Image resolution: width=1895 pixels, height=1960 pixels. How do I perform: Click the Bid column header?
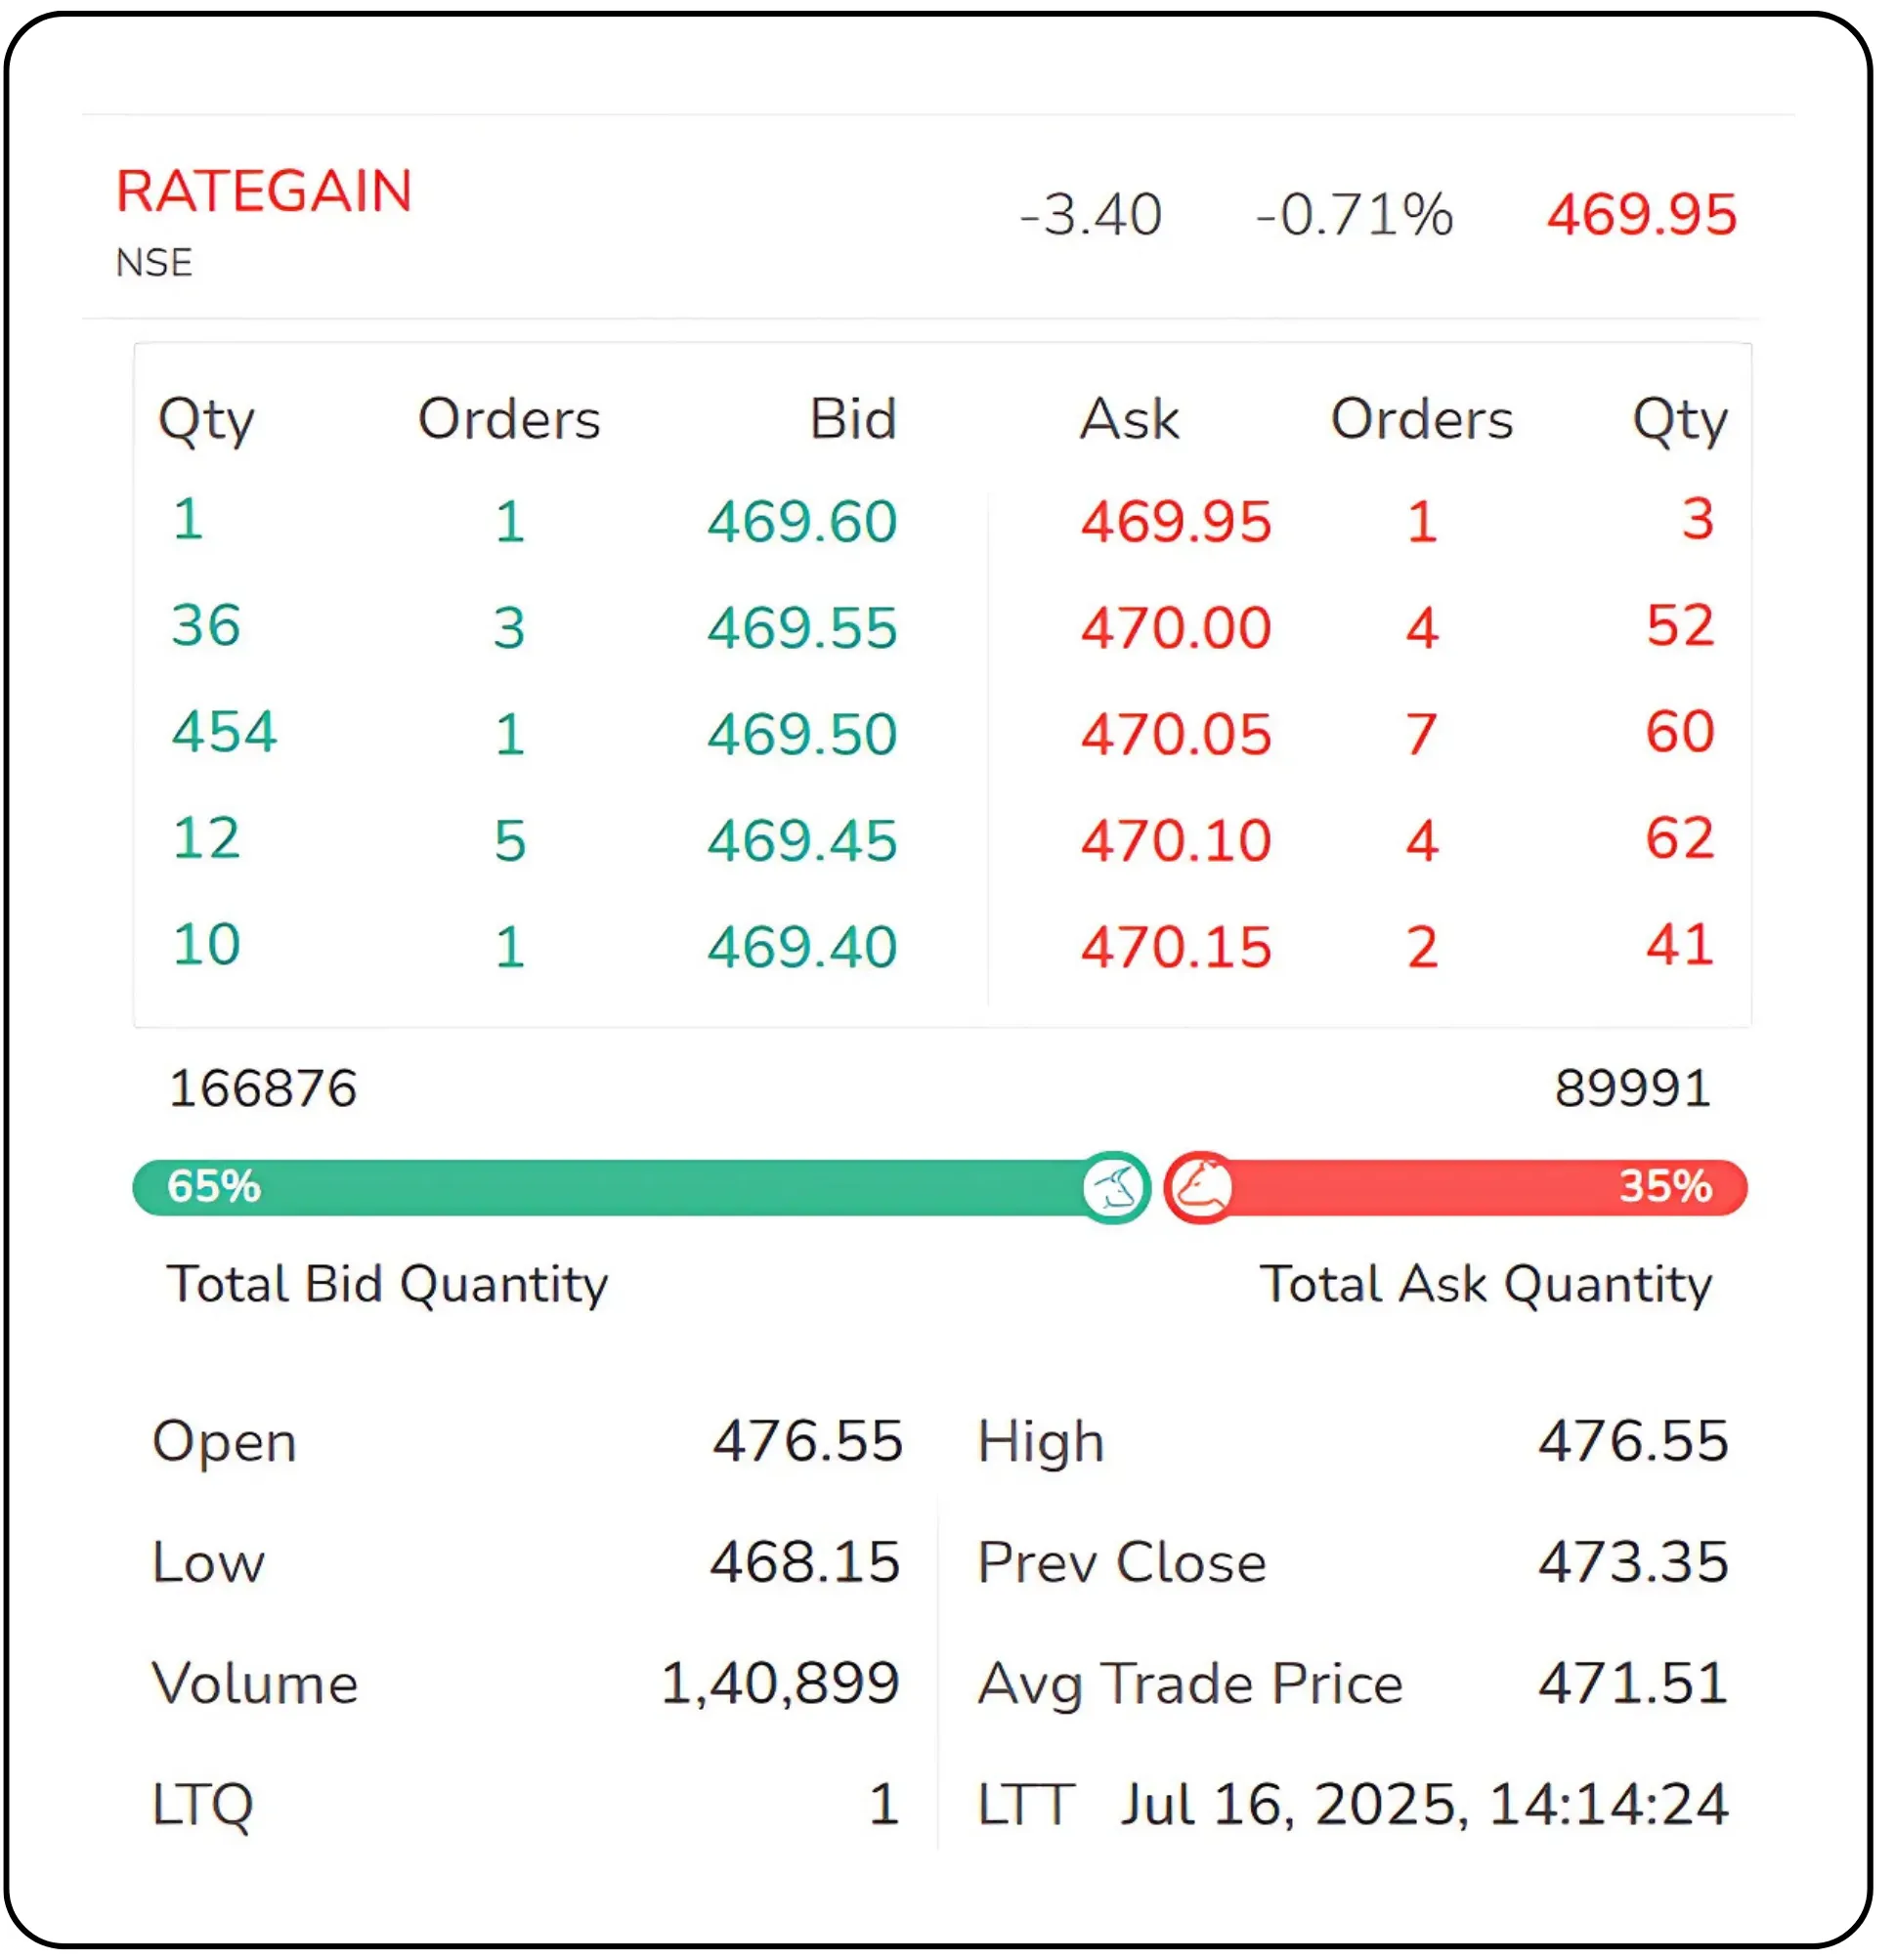(x=852, y=419)
